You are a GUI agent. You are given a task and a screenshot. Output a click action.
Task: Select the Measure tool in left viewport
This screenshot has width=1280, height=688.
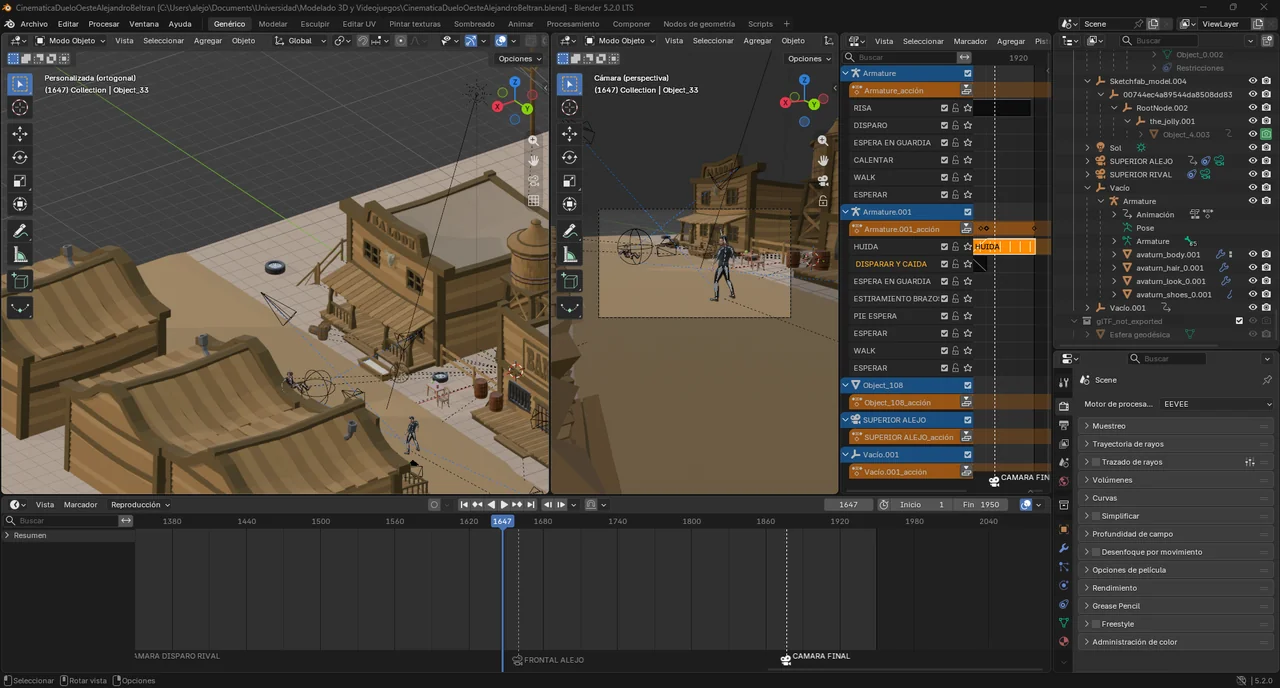(x=20, y=255)
